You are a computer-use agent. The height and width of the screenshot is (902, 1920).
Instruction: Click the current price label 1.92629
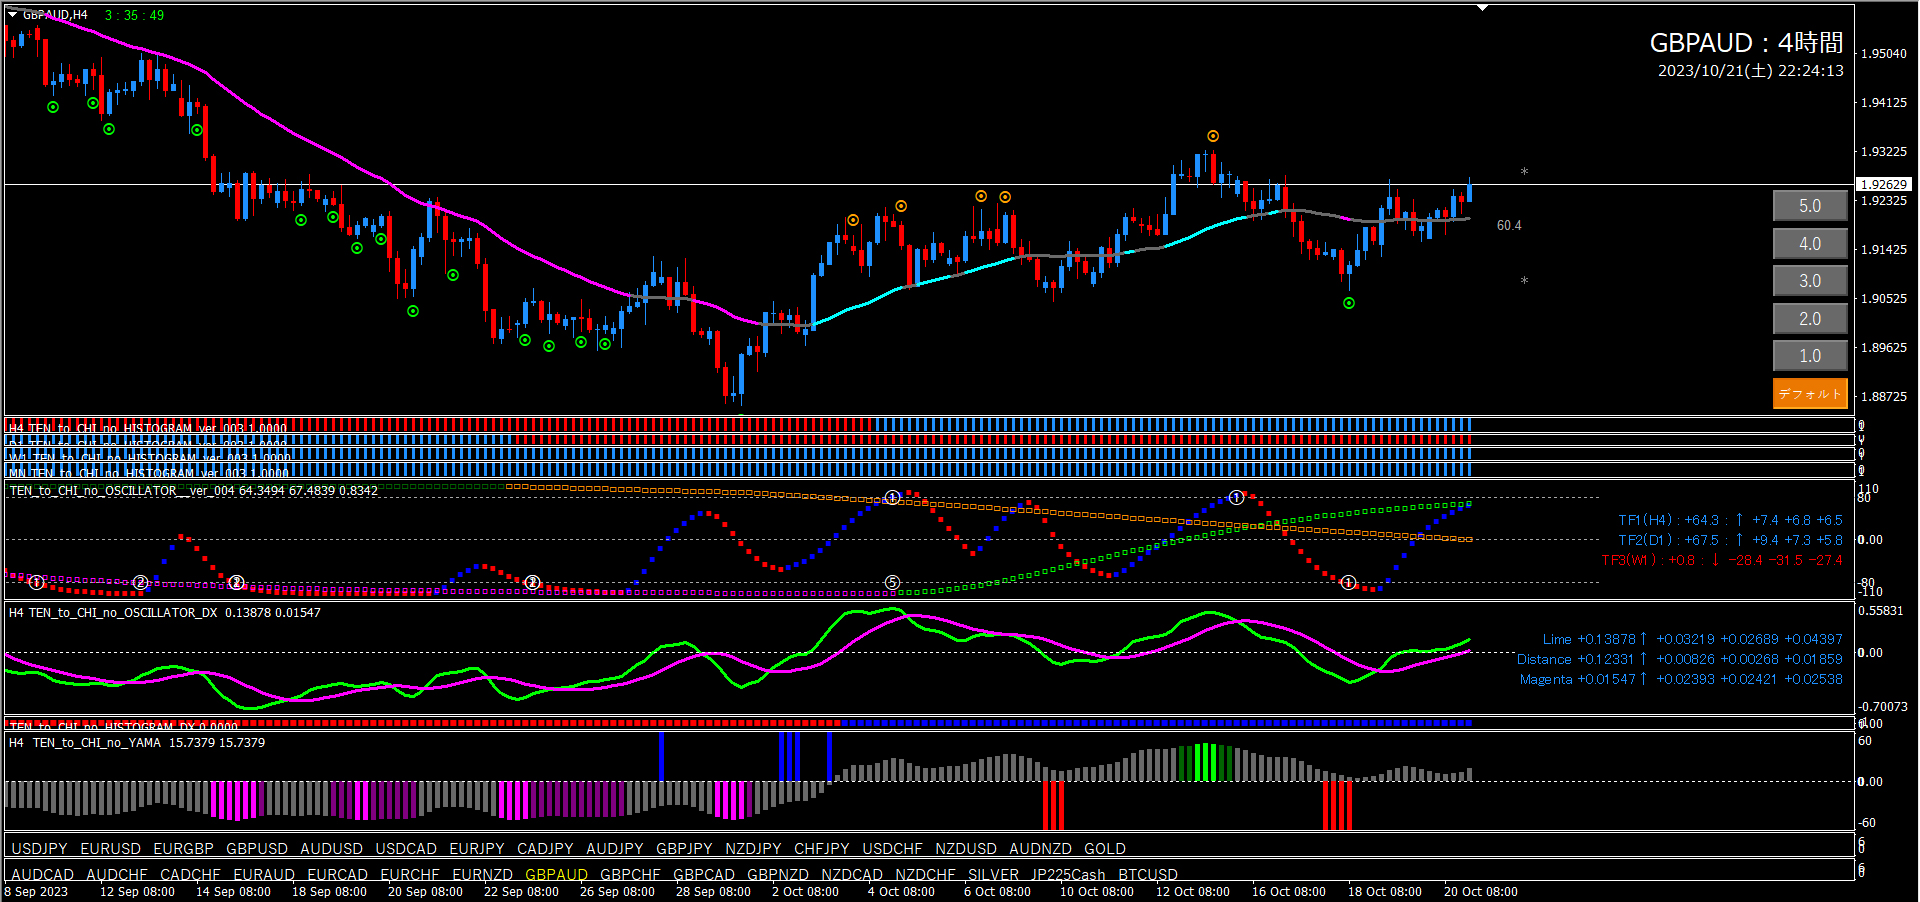coord(1885,184)
